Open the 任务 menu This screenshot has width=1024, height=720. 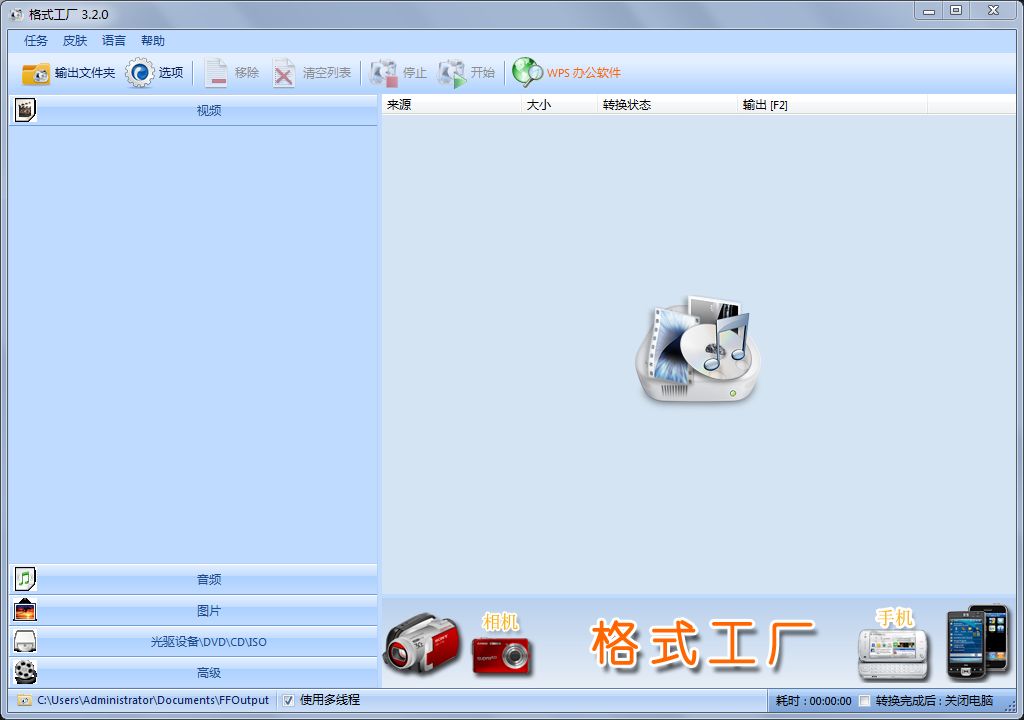coord(36,41)
